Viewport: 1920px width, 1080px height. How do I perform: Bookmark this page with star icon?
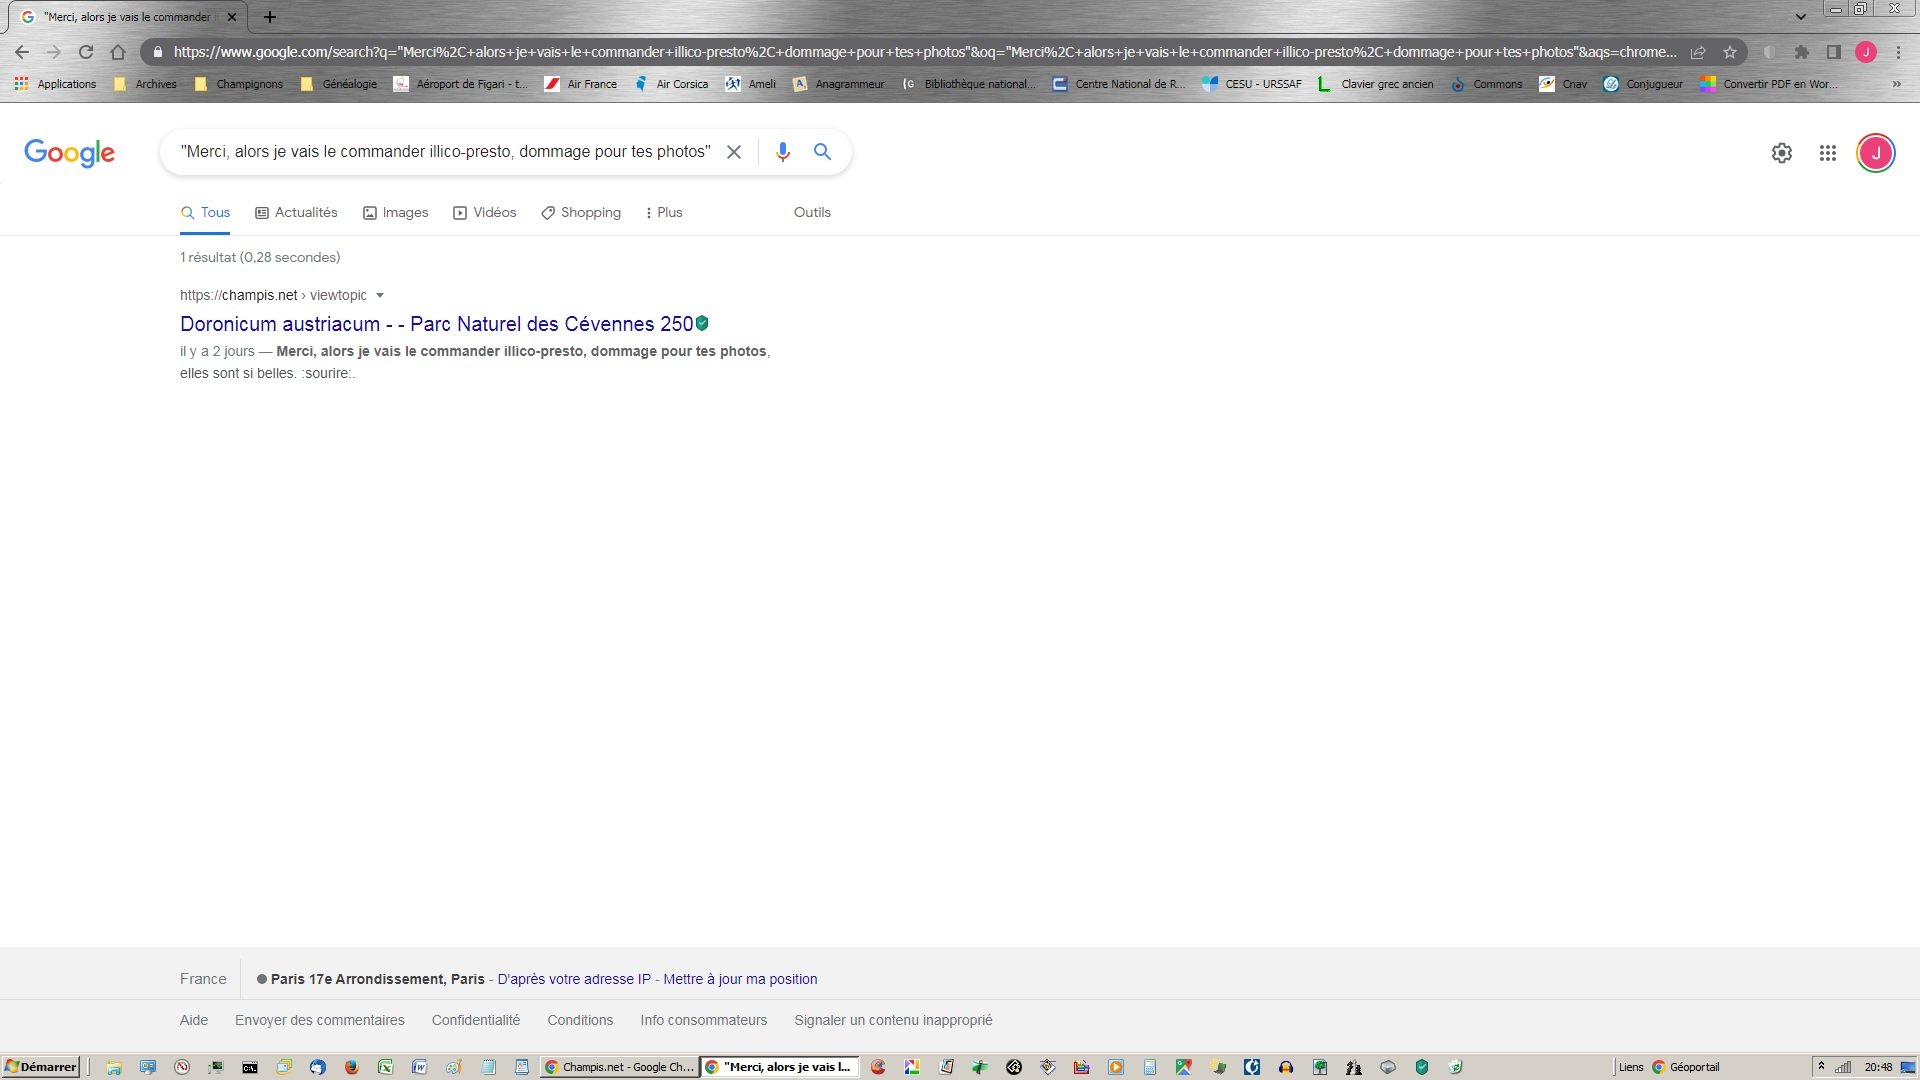[x=1729, y=52]
